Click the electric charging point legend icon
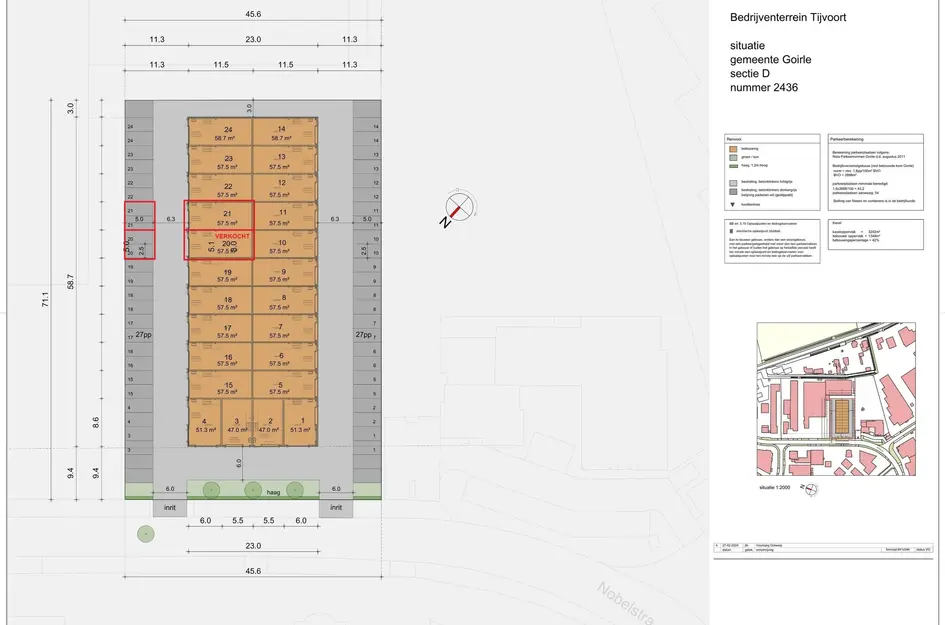 point(729,232)
